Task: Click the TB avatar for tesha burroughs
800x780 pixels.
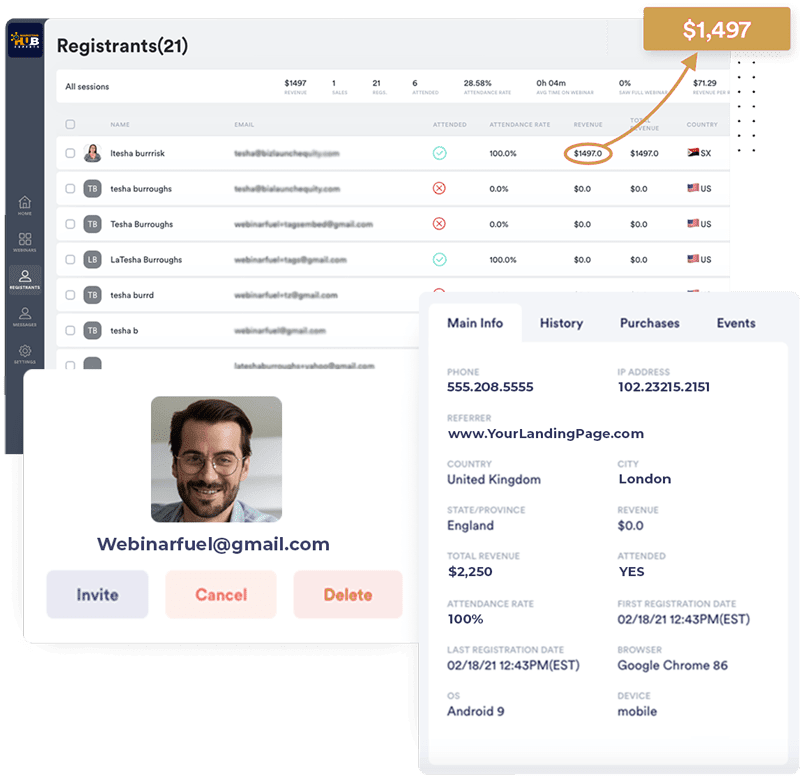Action: (92, 189)
